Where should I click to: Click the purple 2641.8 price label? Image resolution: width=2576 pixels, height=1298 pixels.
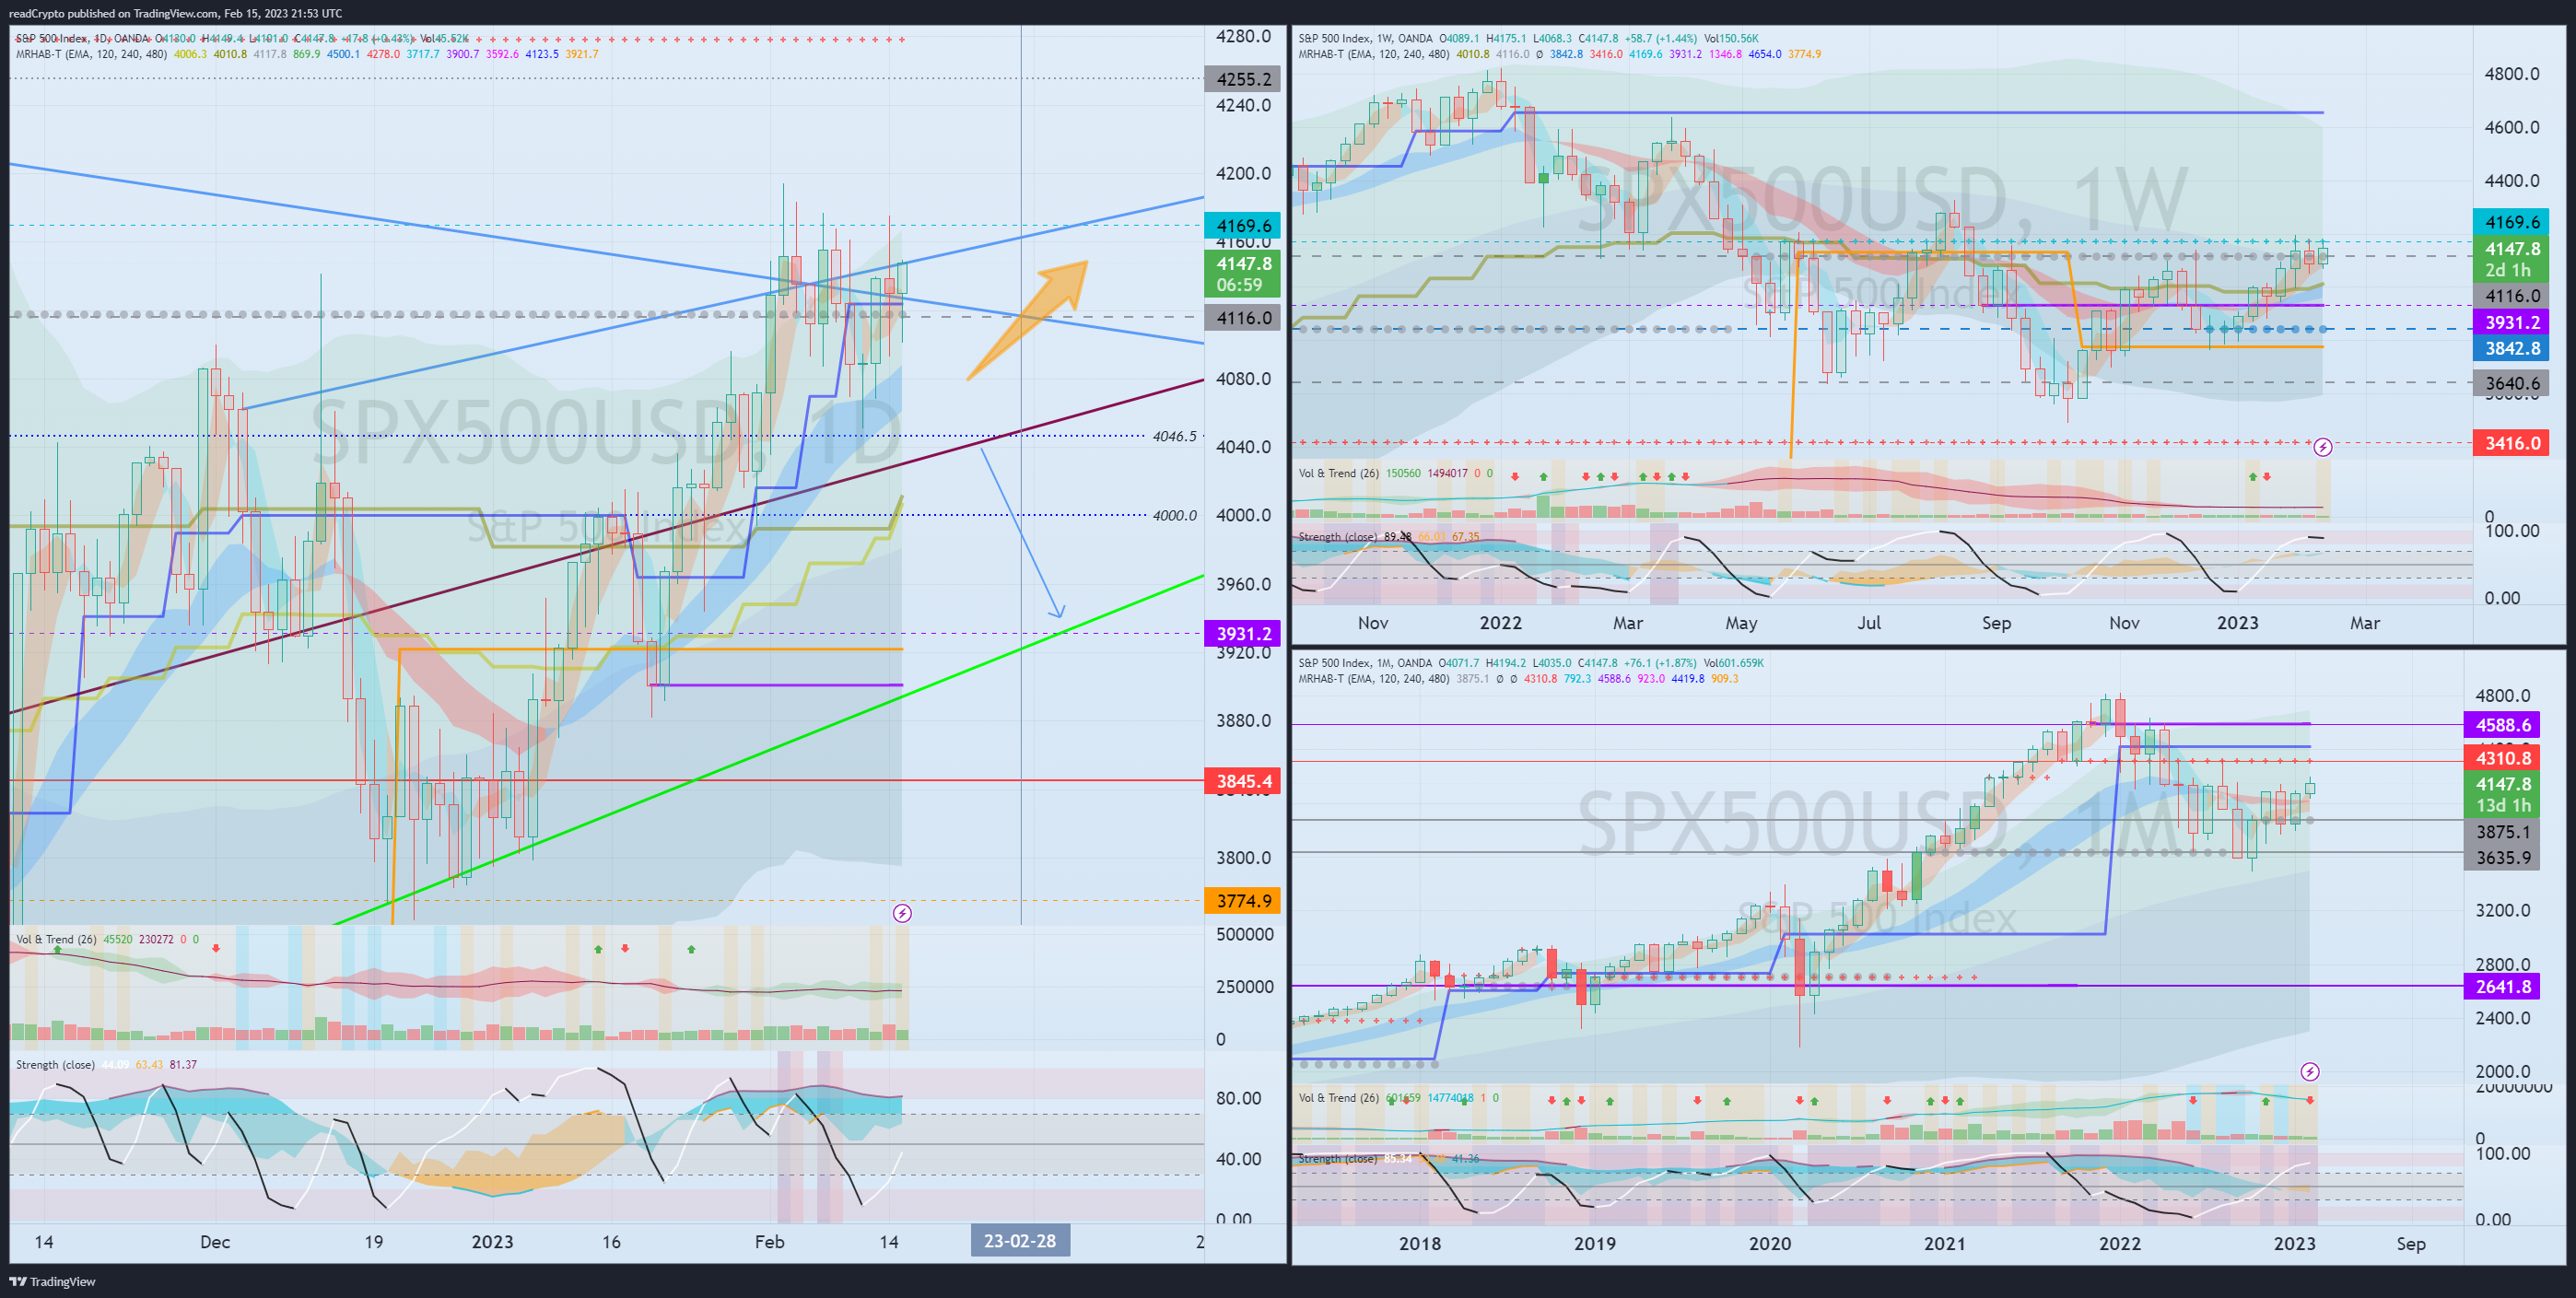click(2502, 987)
